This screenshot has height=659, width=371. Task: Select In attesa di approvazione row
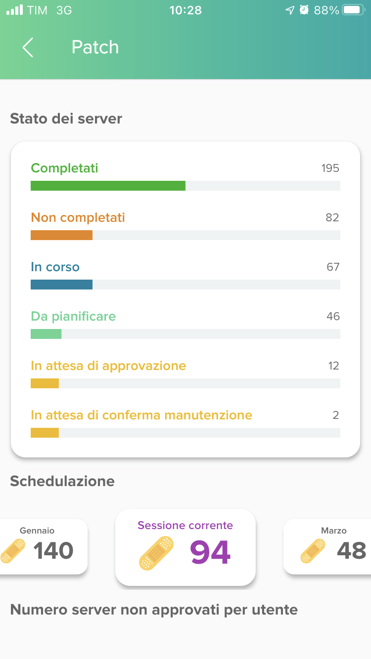[185, 374]
